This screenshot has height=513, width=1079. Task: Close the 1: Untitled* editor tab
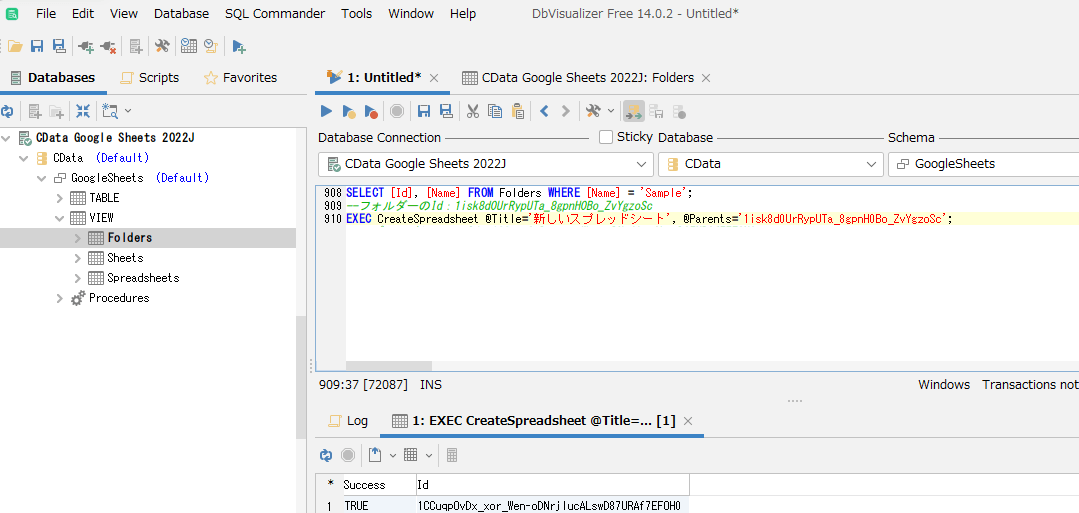434,78
